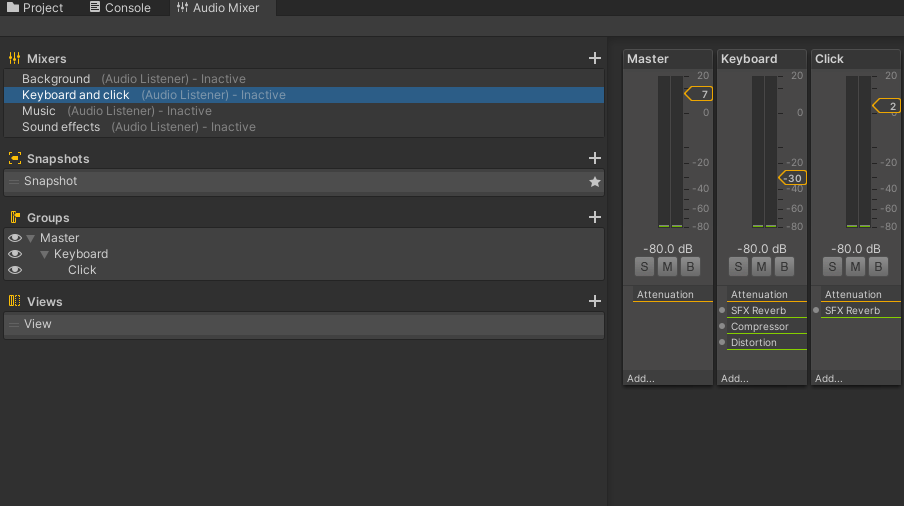The image size is (904, 506).
Task: Select the View entry
Action: pos(304,324)
